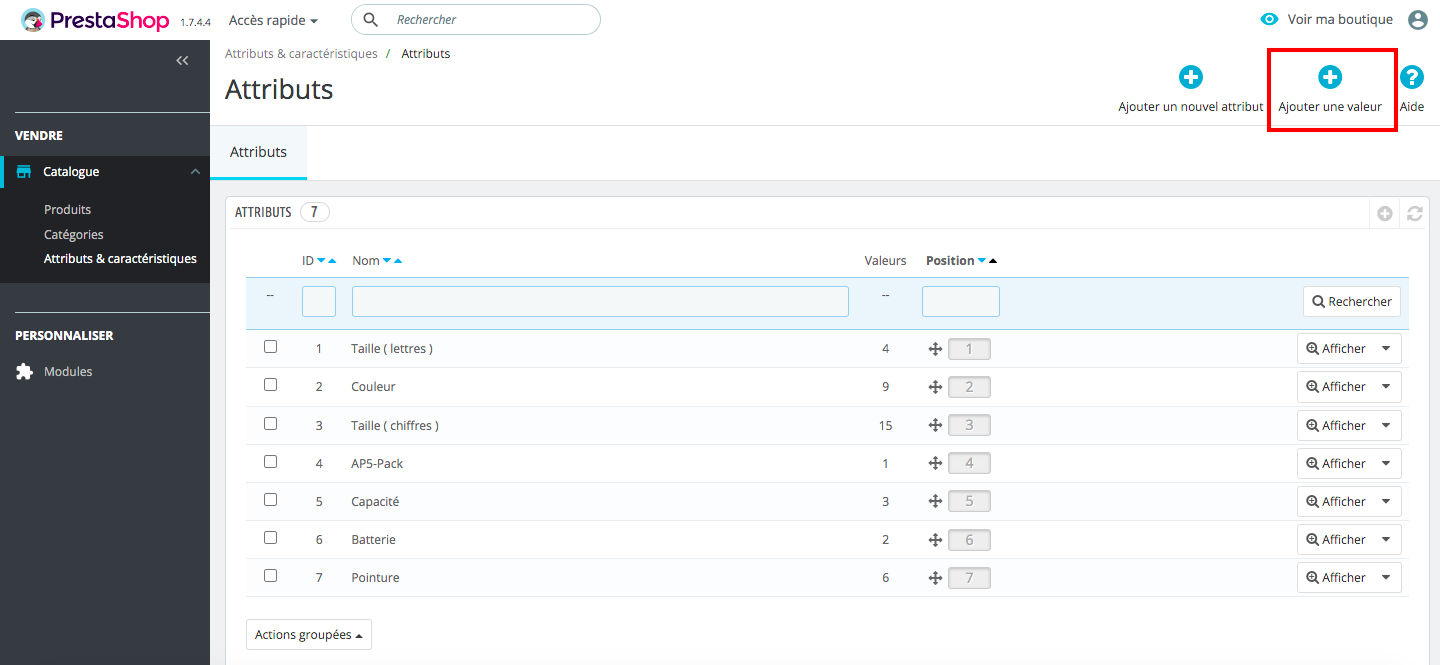Viewport: 1440px width, 665px height.
Task: Open the Actions groupées dropdown
Action: click(309, 634)
